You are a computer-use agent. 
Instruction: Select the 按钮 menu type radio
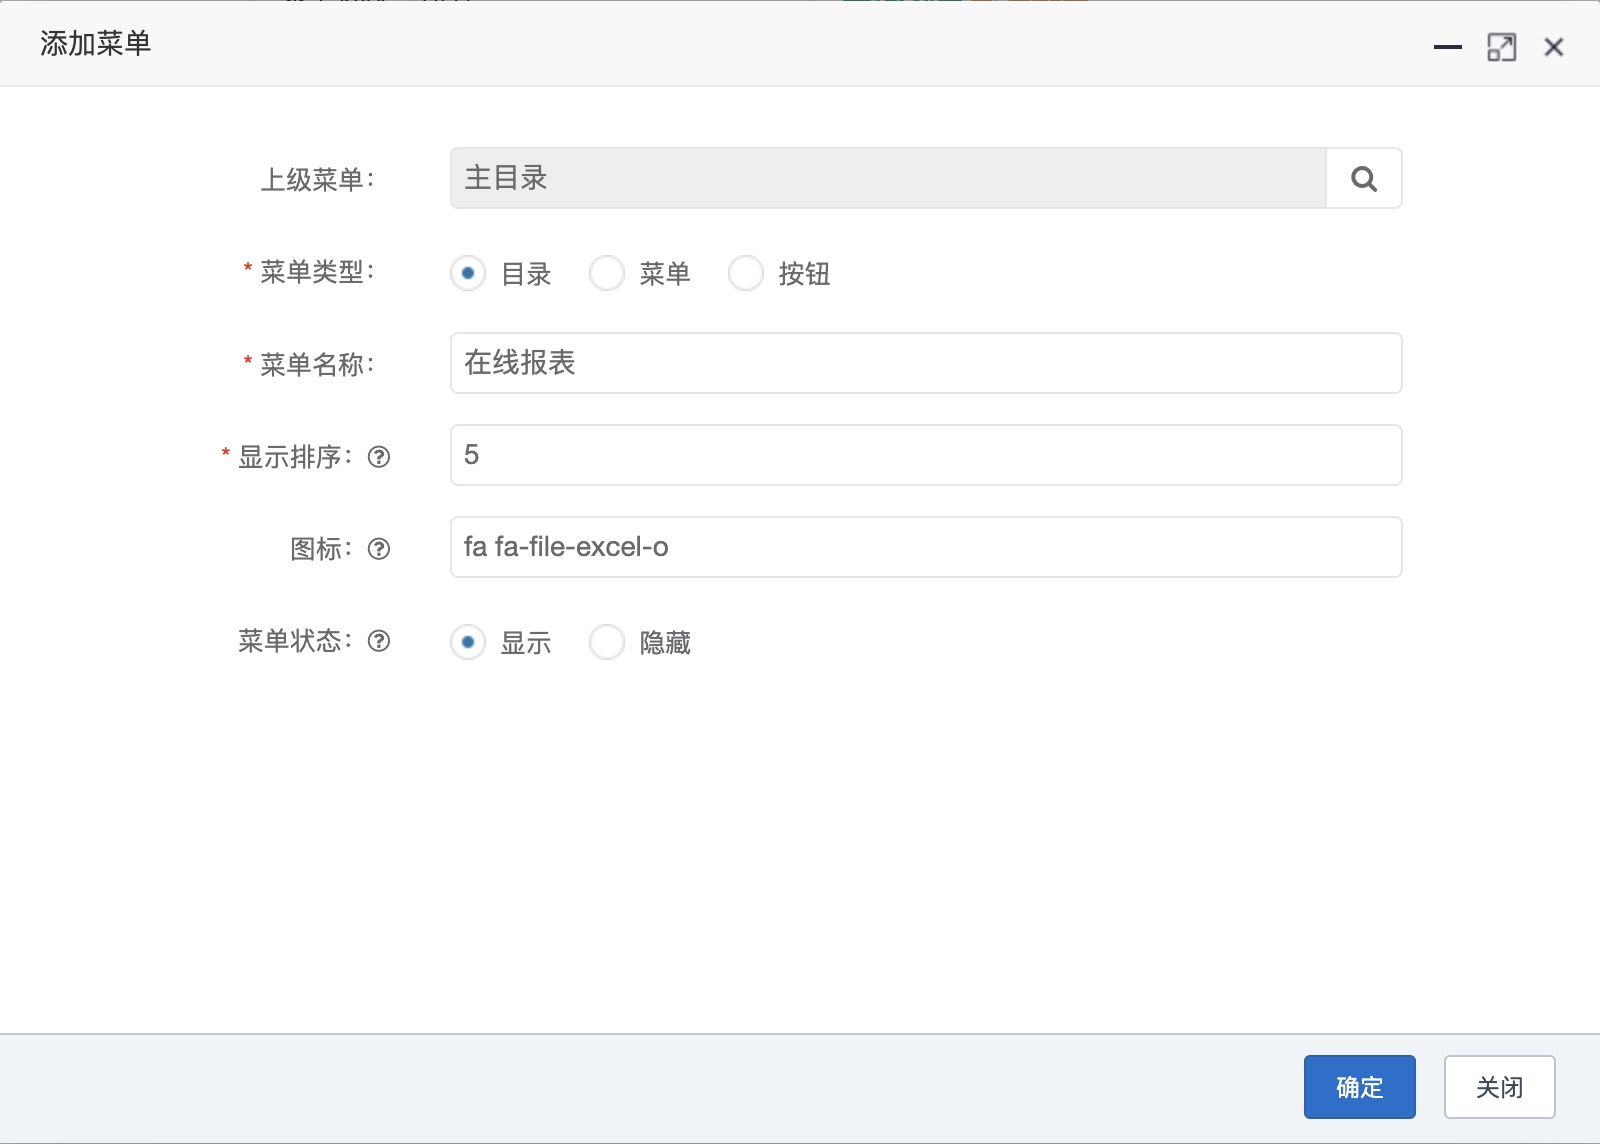(x=746, y=273)
